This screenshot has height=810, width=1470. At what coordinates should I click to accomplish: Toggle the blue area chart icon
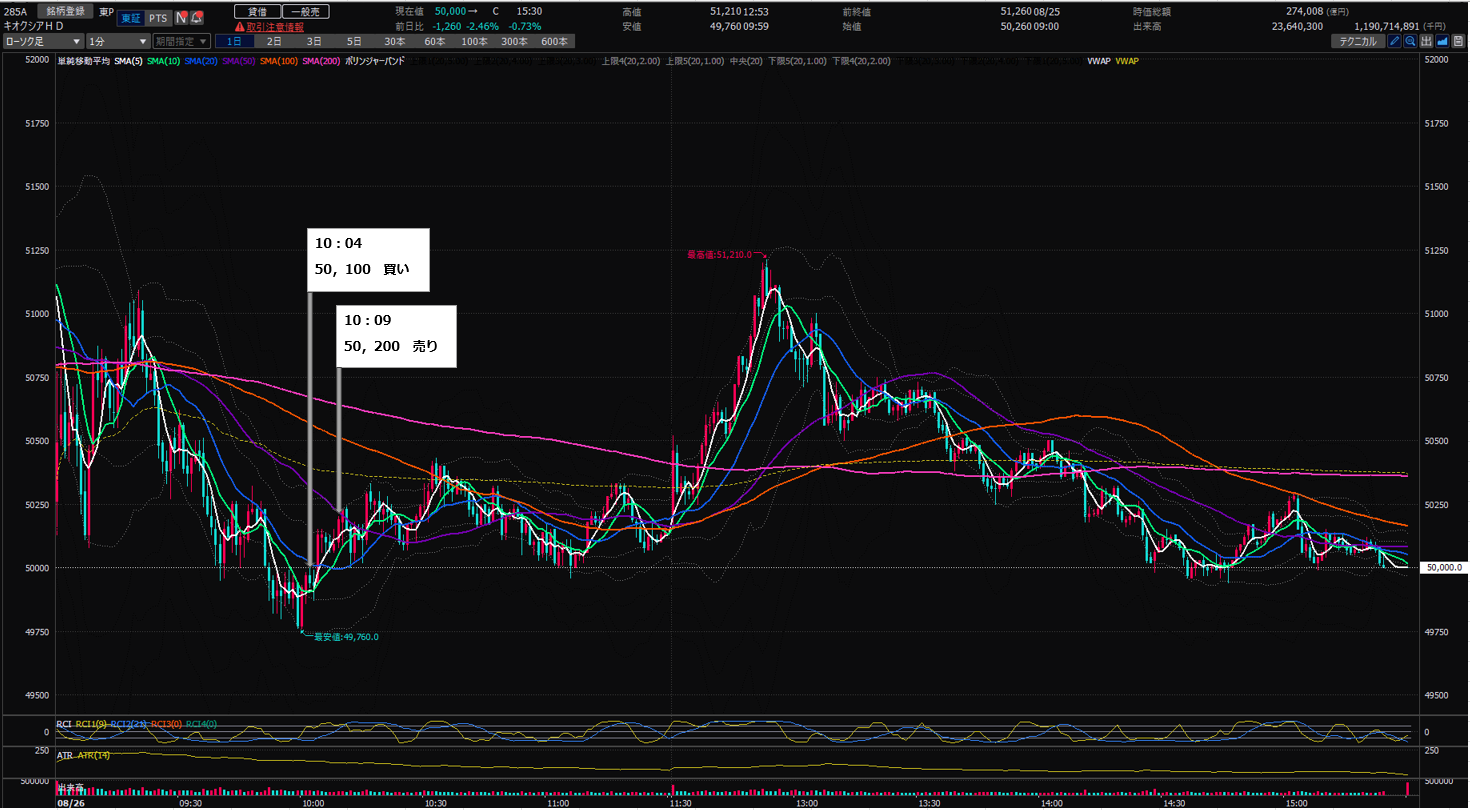(1442, 42)
